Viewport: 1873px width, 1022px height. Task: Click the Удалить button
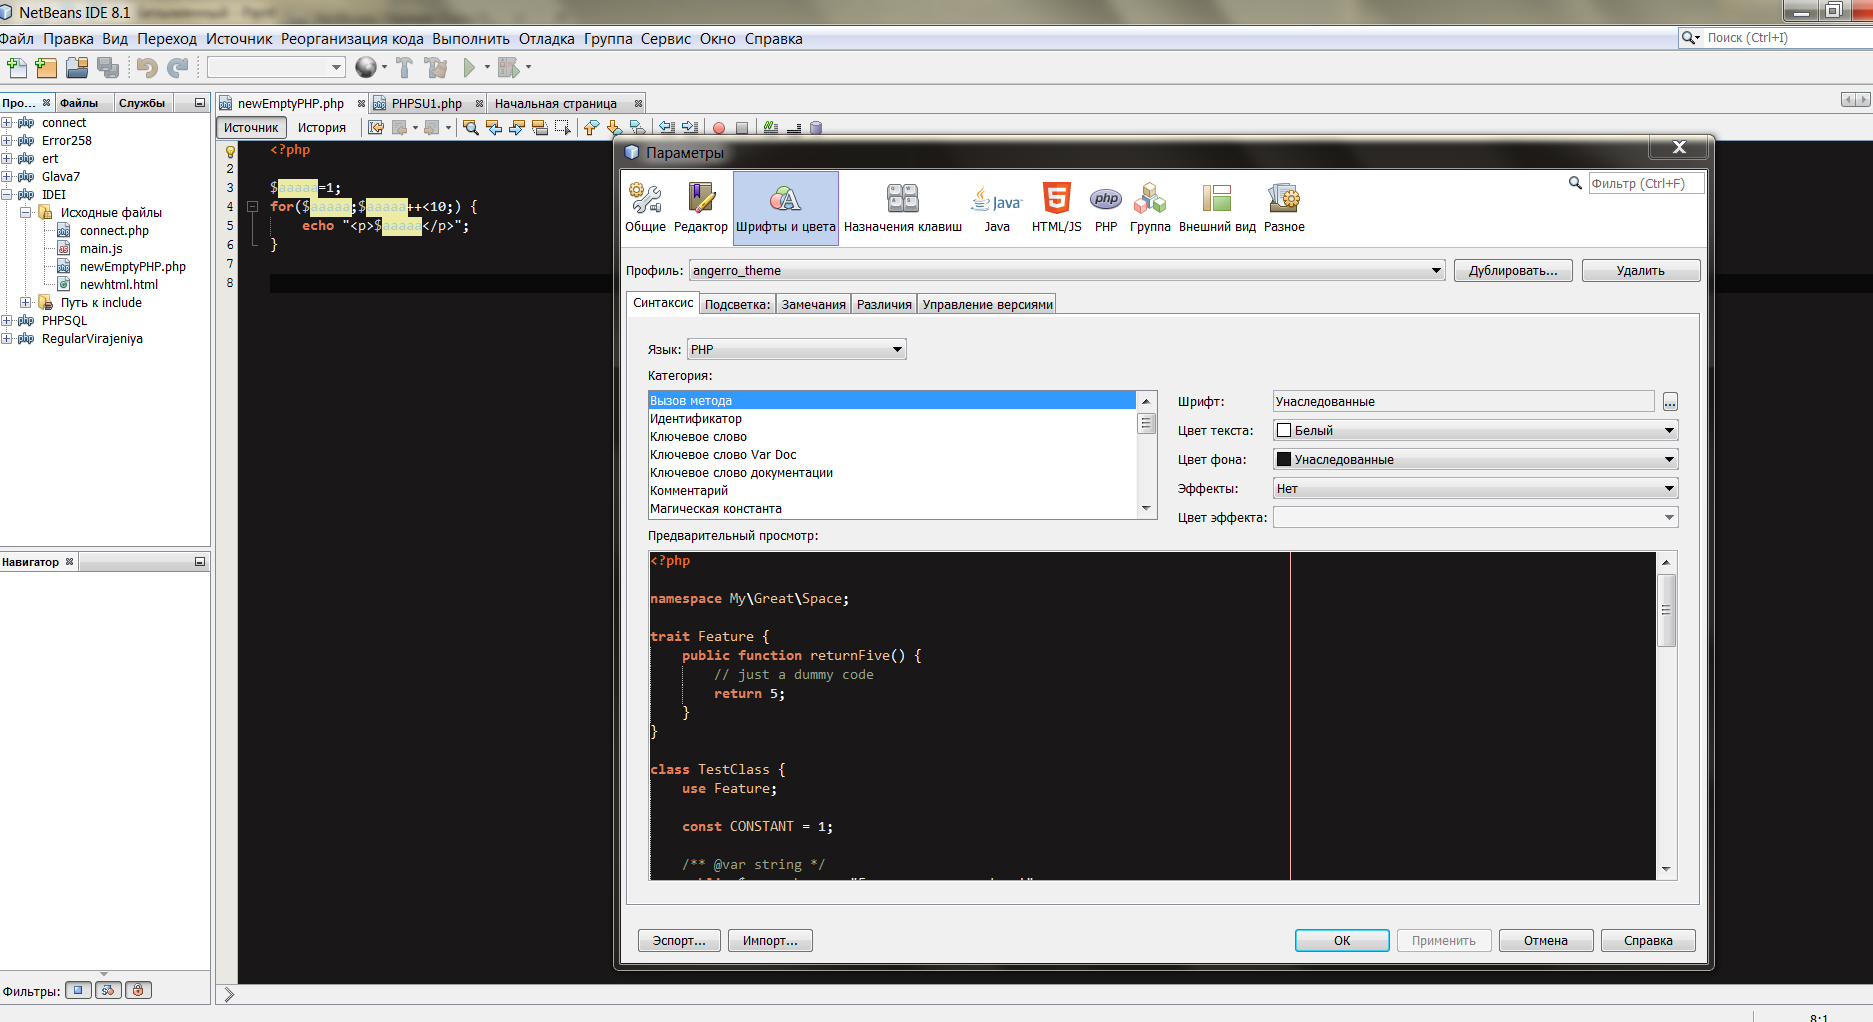click(x=1641, y=270)
